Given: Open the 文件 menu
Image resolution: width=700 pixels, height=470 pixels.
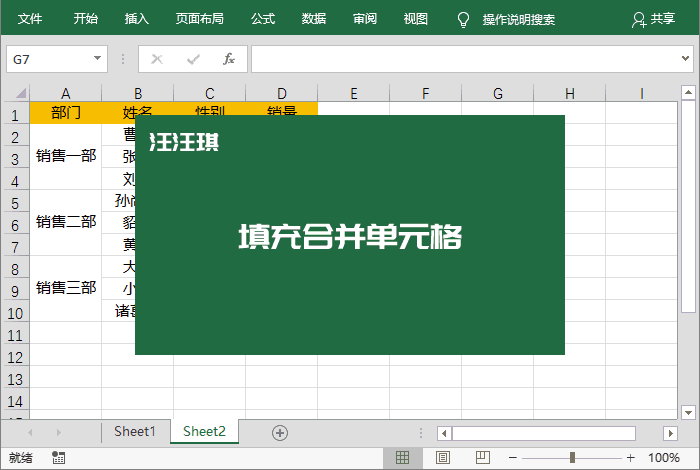Looking at the screenshot, I should click(x=30, y=19).
